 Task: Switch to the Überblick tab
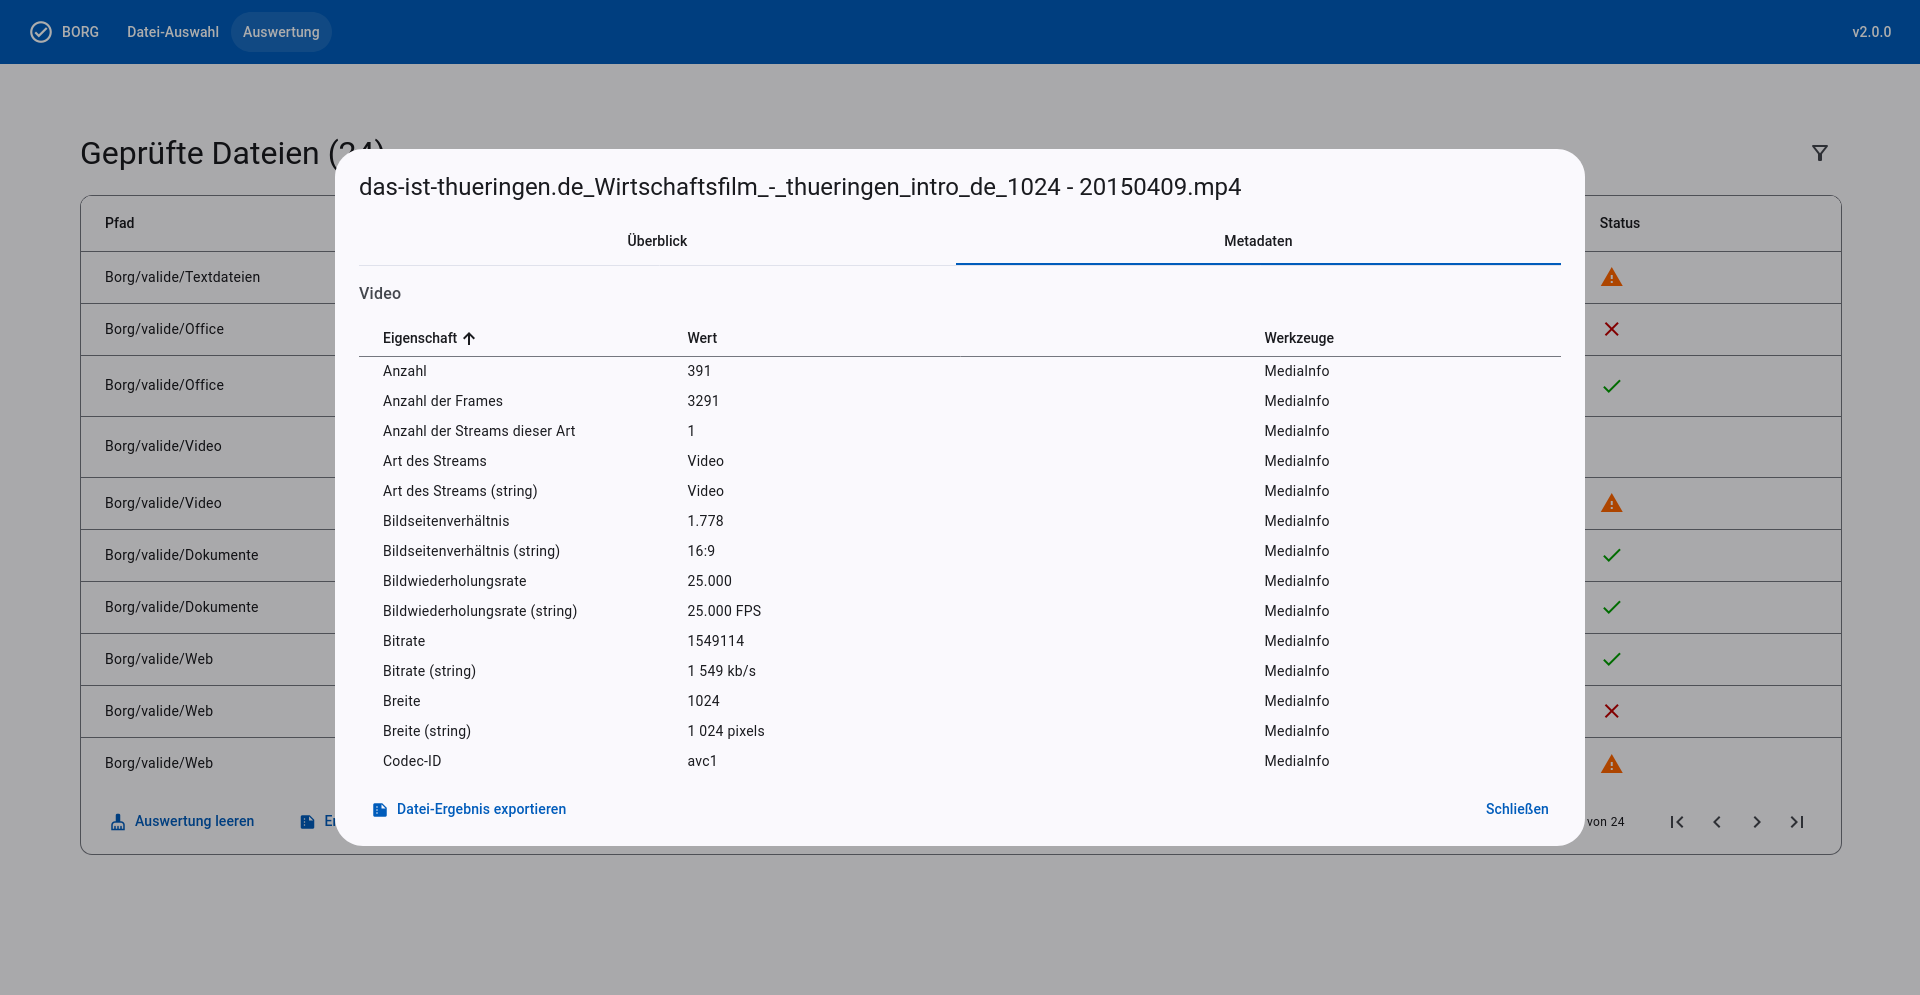[x=657, y=241]
